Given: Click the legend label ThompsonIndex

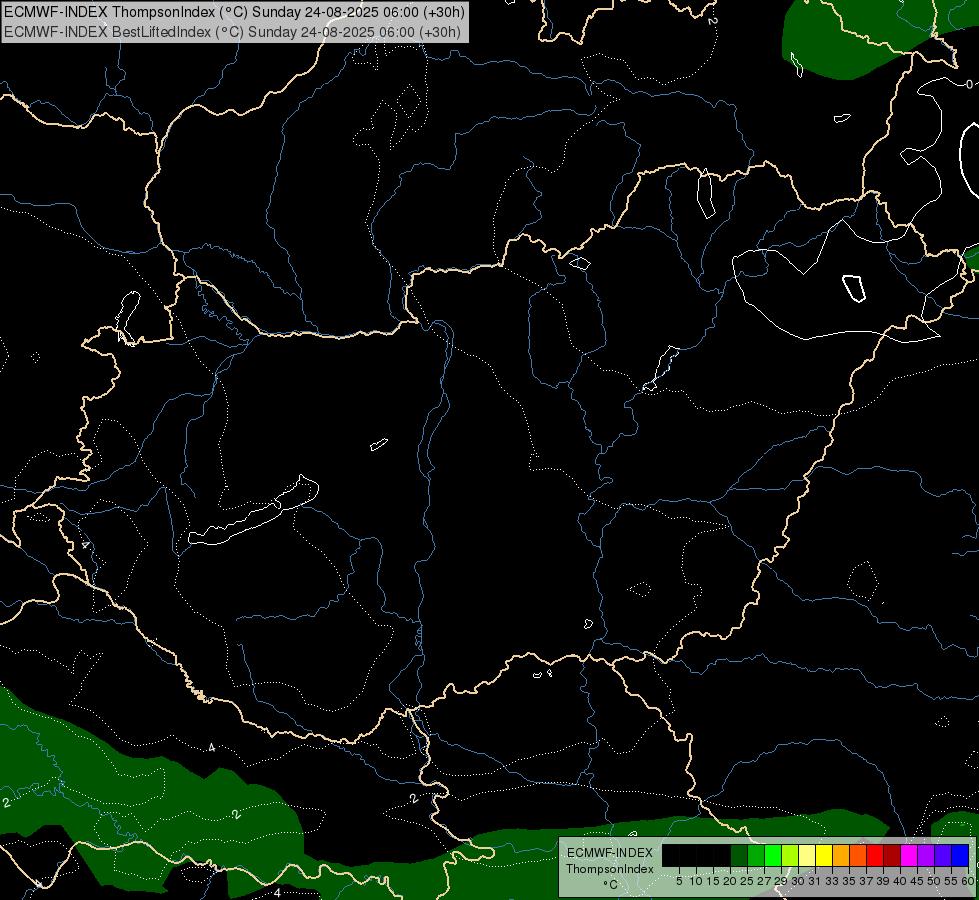Looking at the screenshot, I should (609, 869).
